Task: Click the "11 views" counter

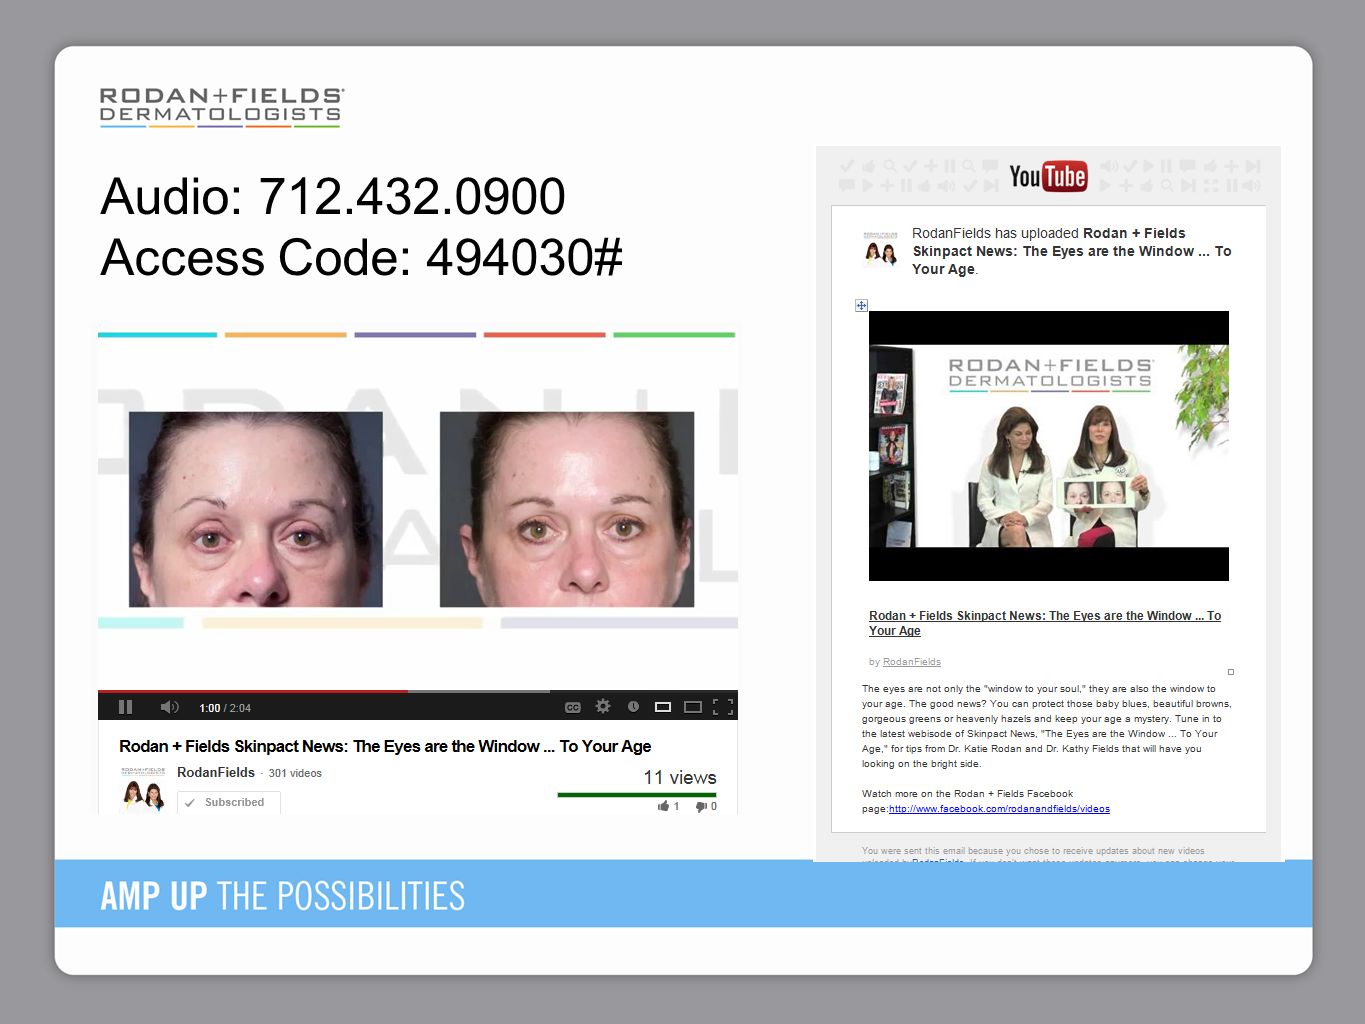Action: coord(680,777)
